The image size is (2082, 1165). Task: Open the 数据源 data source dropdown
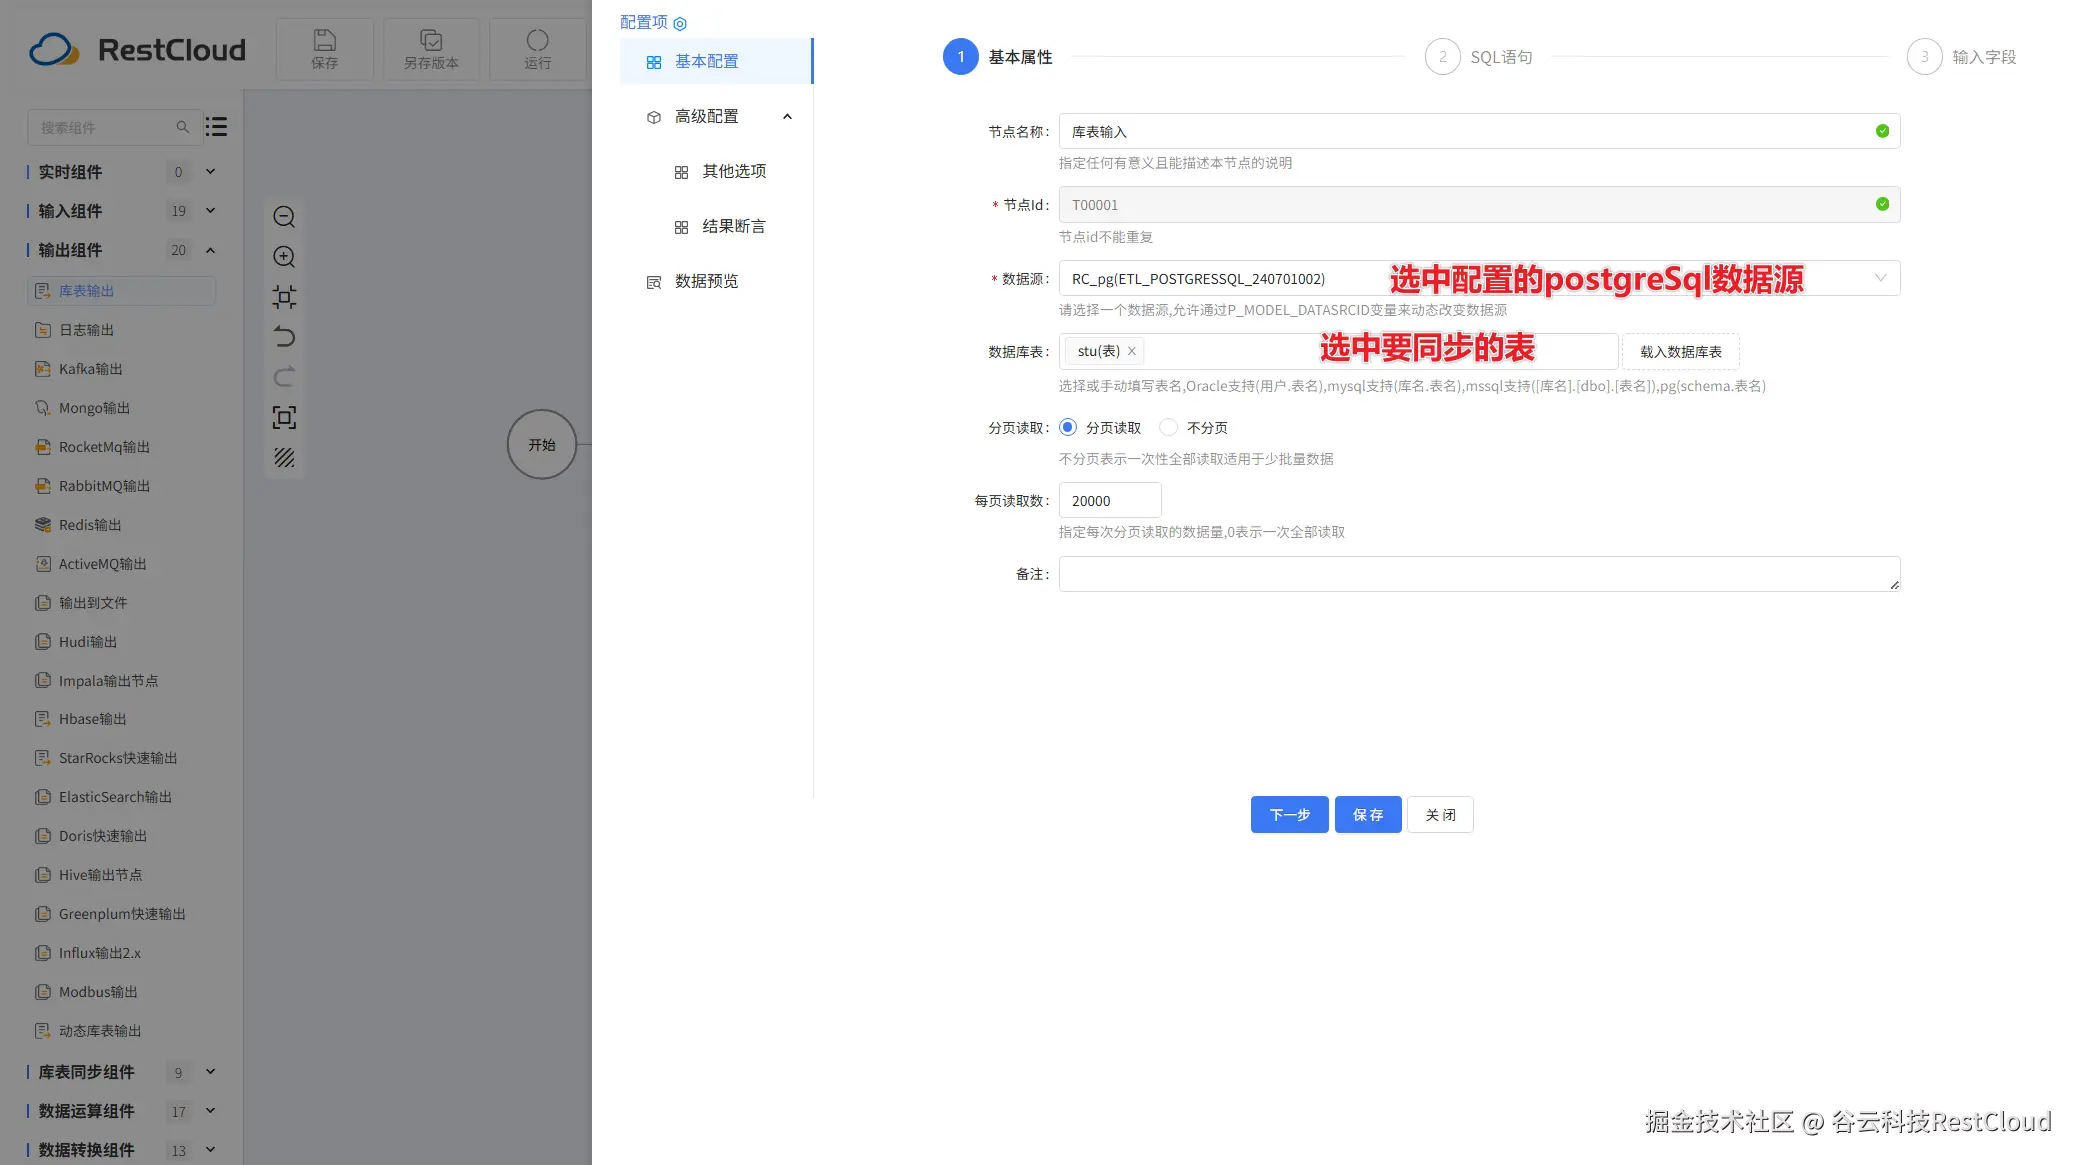1881,278
